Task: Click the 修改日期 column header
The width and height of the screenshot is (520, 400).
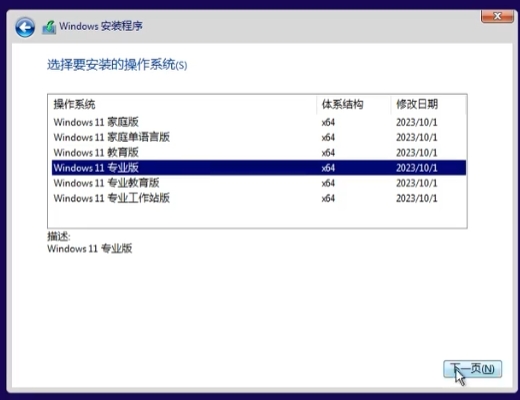Action: point(428,104)
